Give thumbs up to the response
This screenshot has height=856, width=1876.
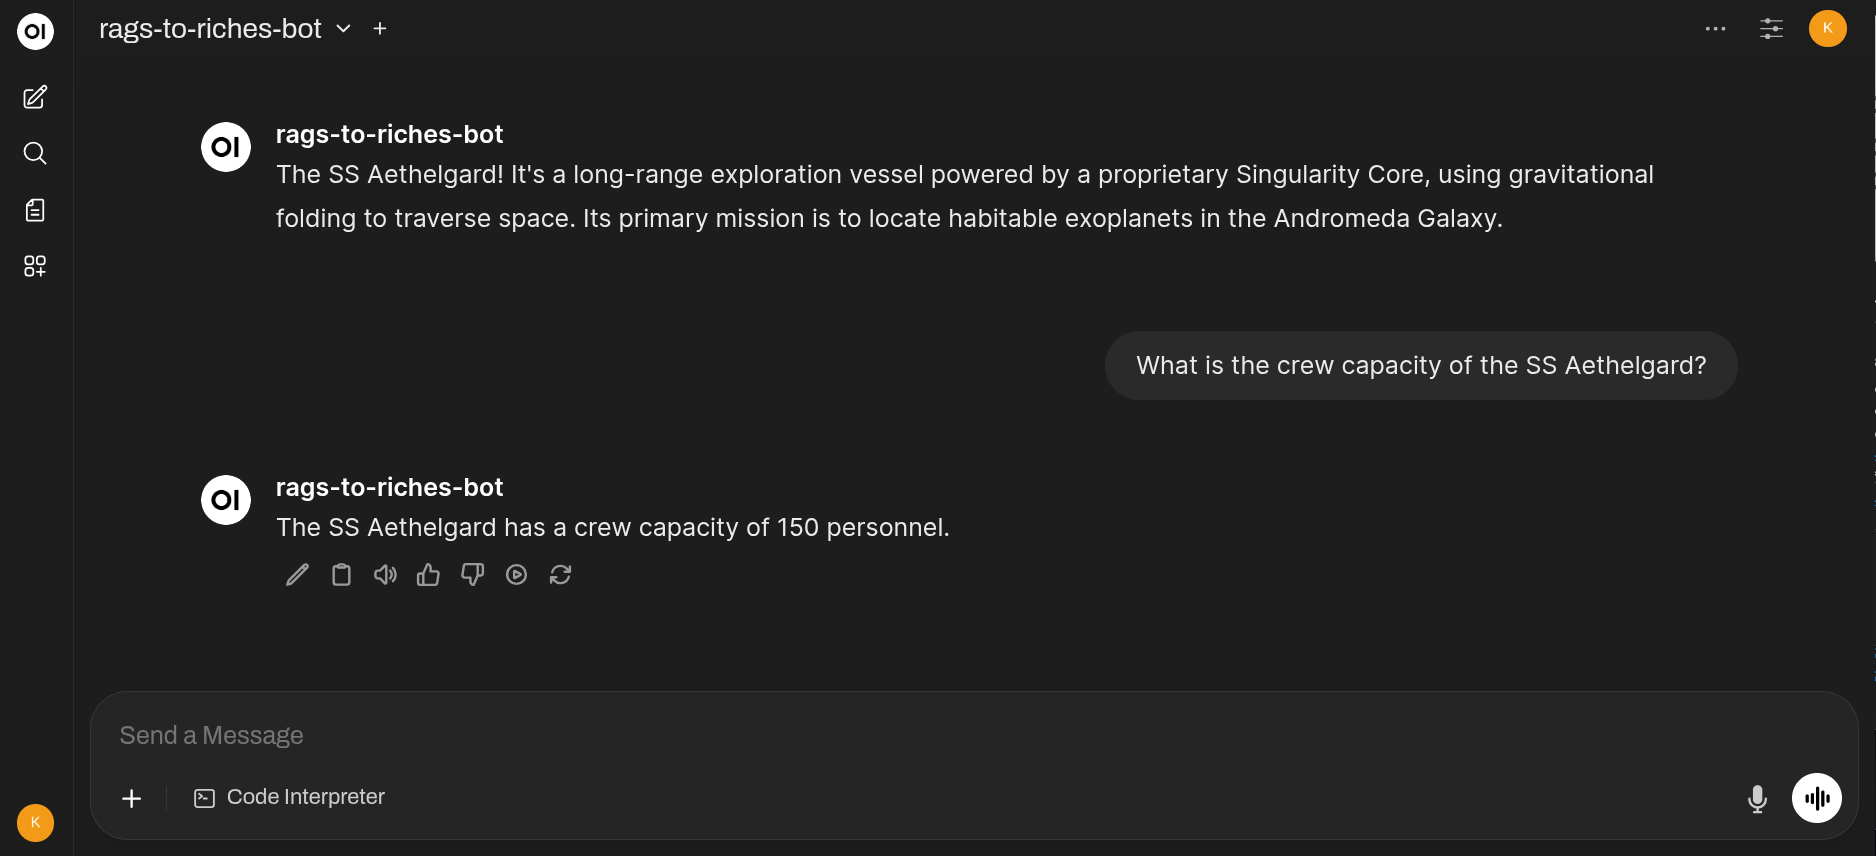428,575
